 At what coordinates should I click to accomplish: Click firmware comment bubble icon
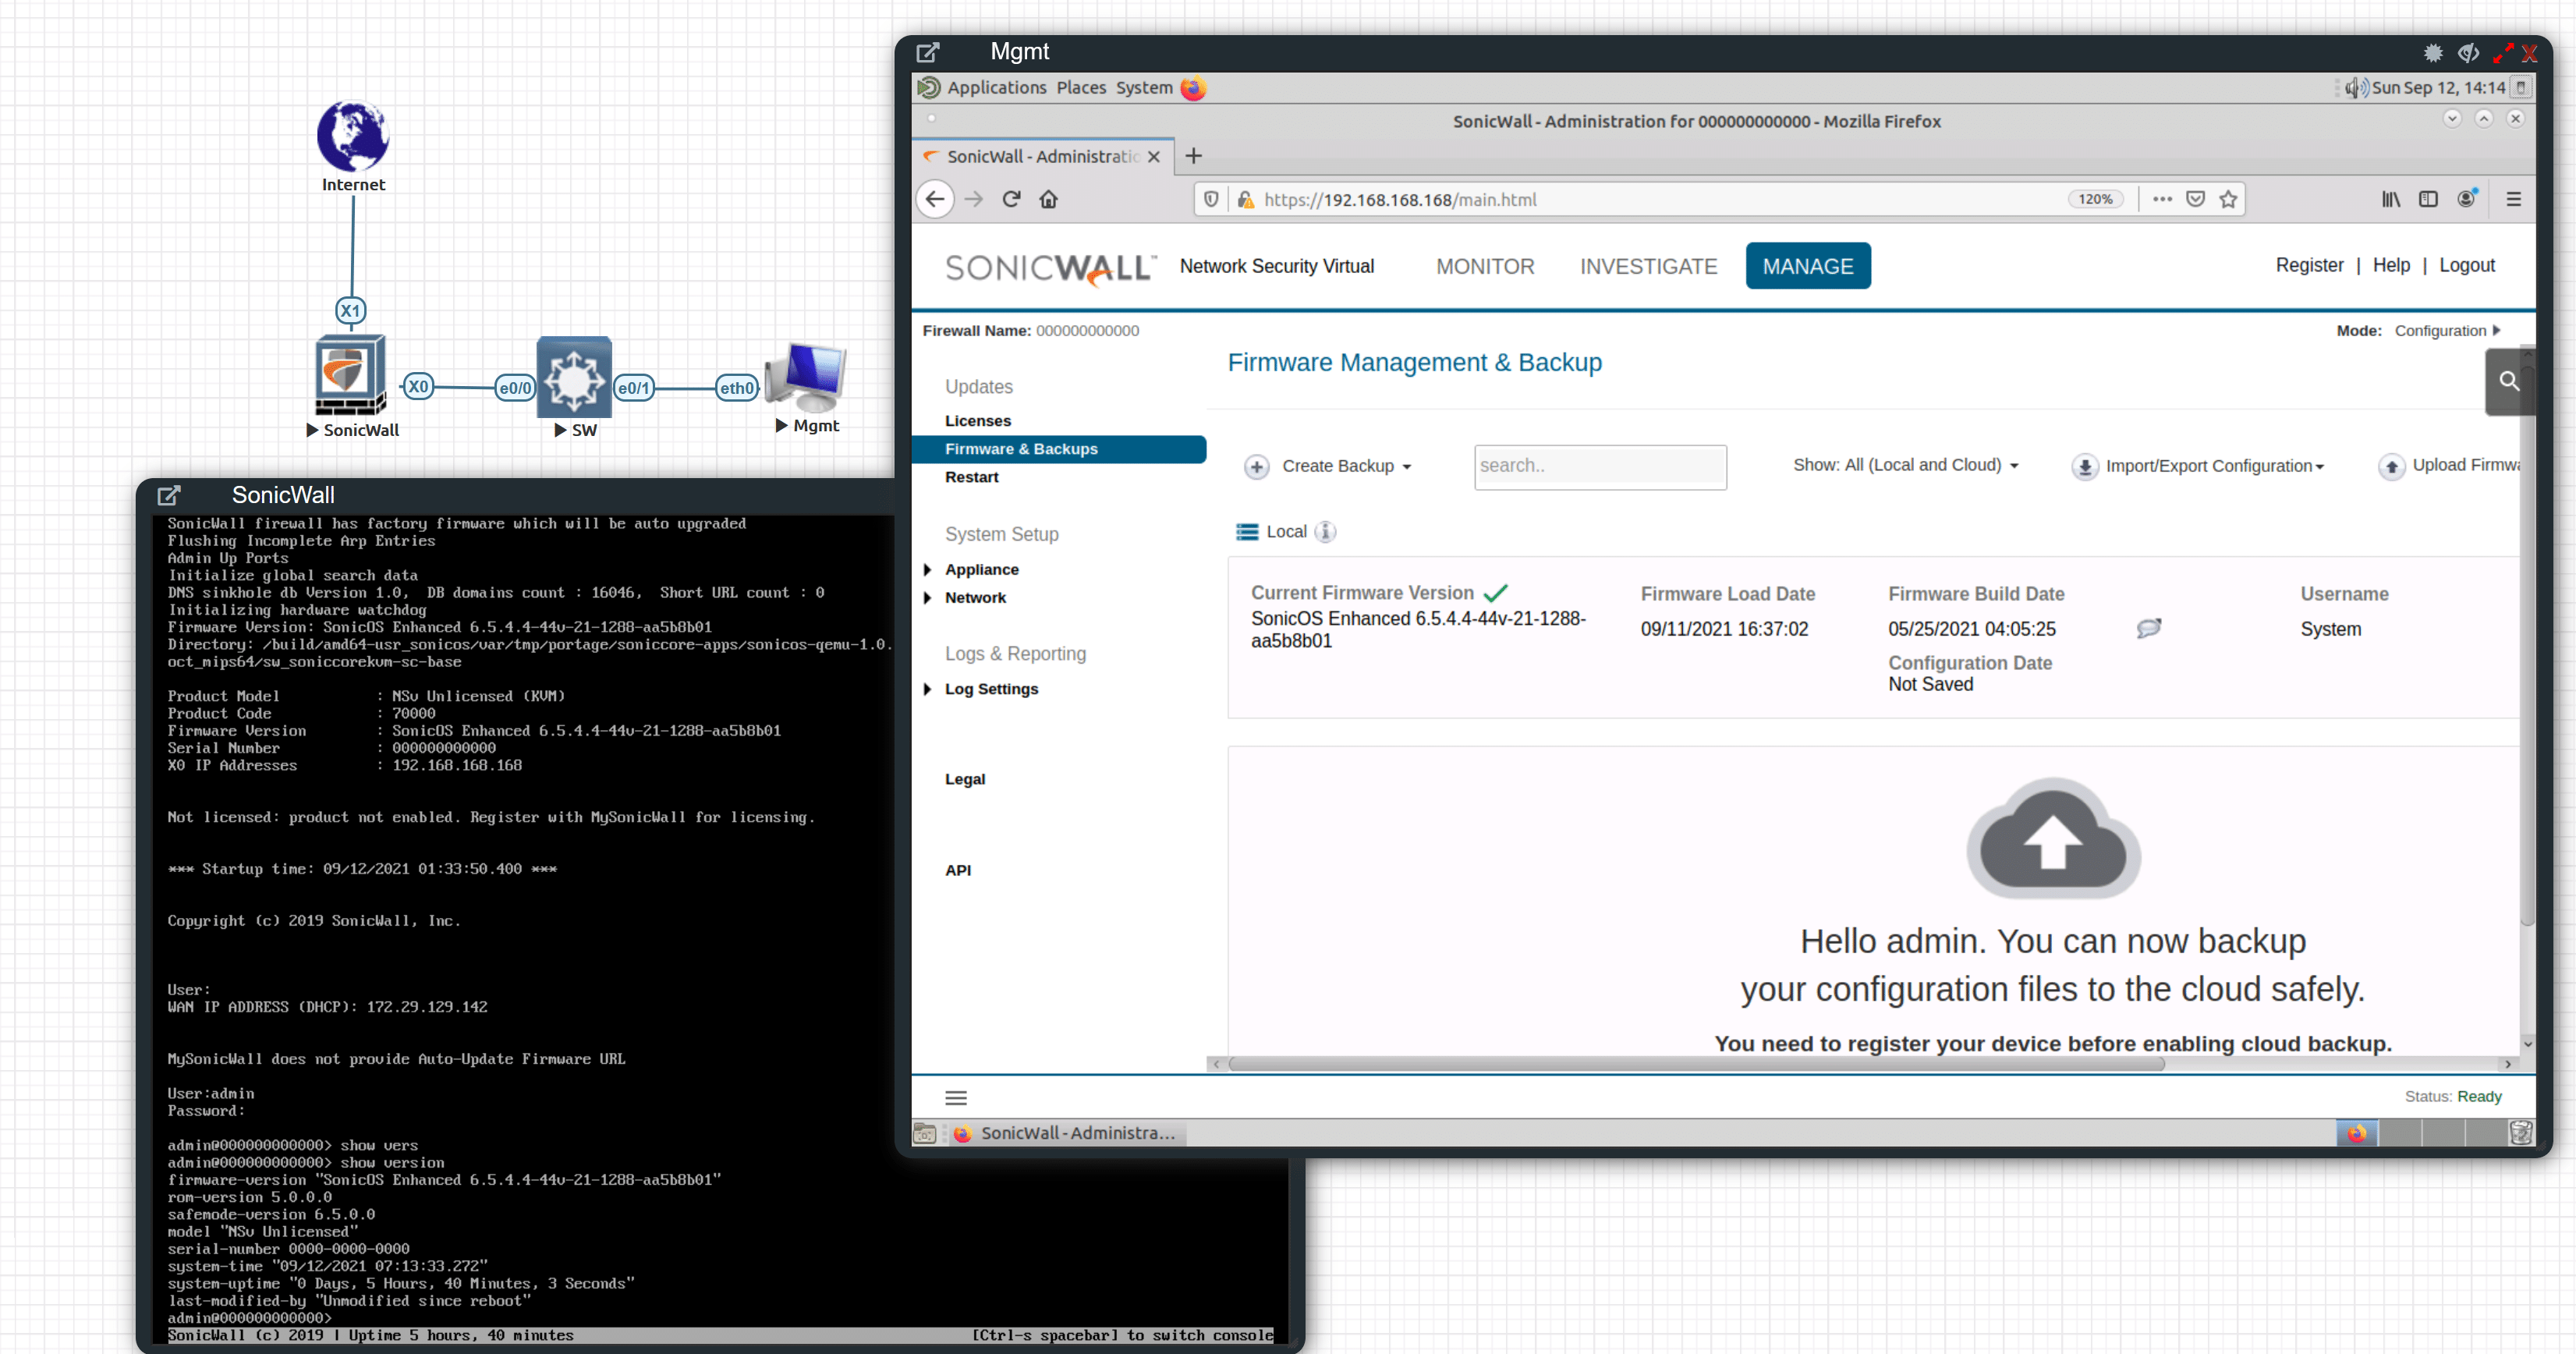[2148, 628]
